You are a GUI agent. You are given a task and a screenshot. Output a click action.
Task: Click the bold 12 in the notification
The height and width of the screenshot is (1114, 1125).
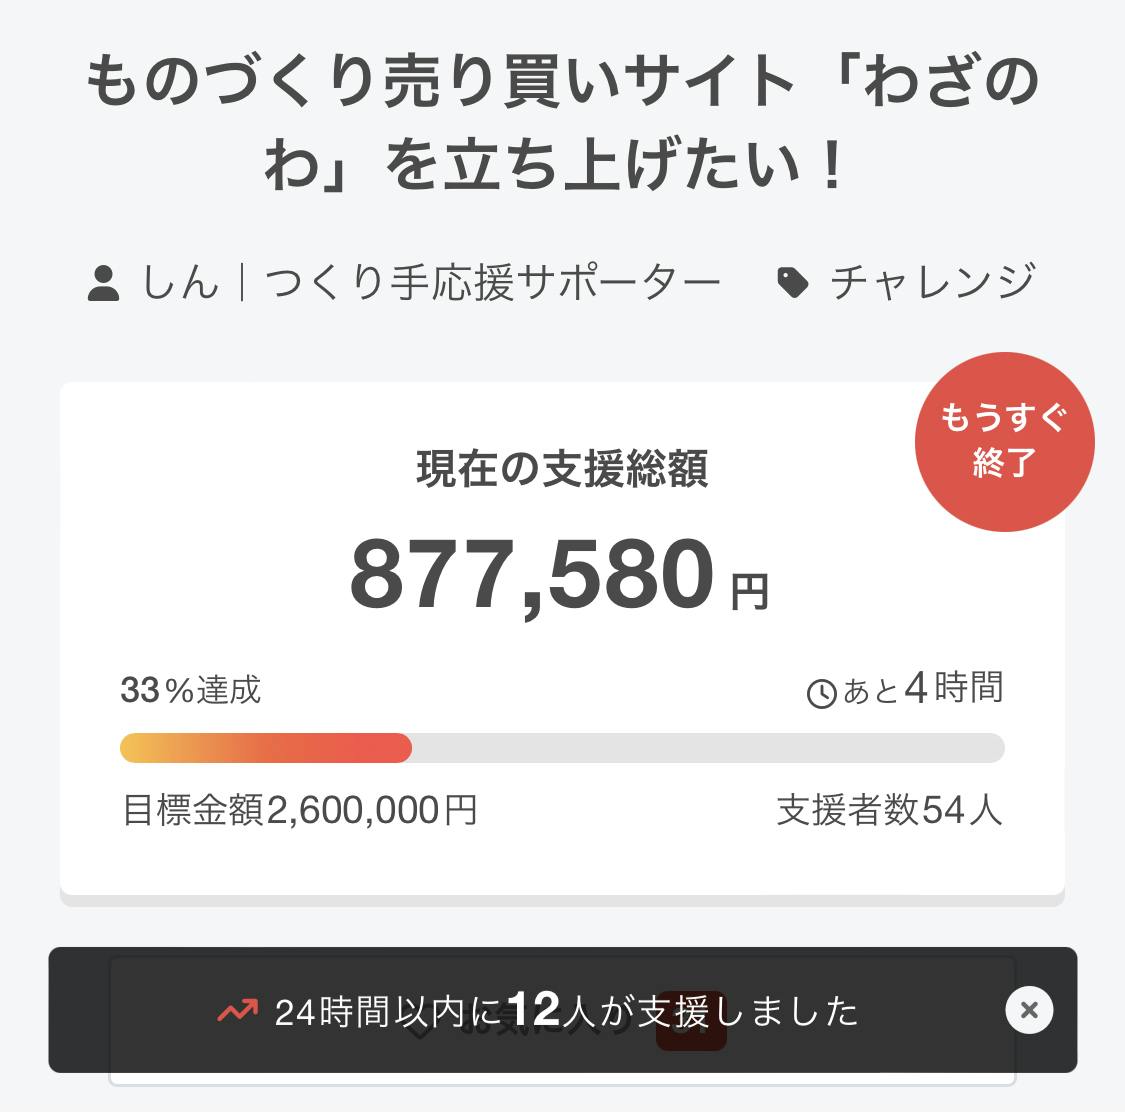pyautogui.click(x=533, y=1010)
